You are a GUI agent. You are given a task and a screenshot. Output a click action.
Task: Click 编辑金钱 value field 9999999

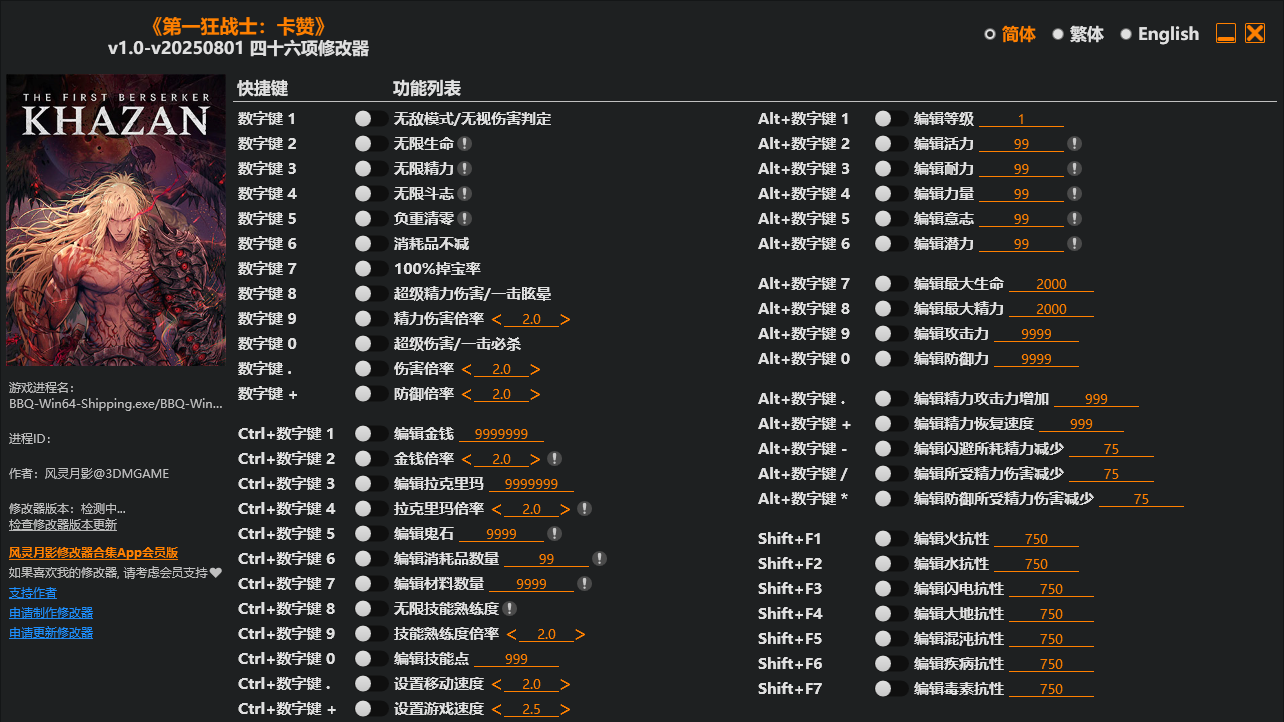tap(502, 434)
